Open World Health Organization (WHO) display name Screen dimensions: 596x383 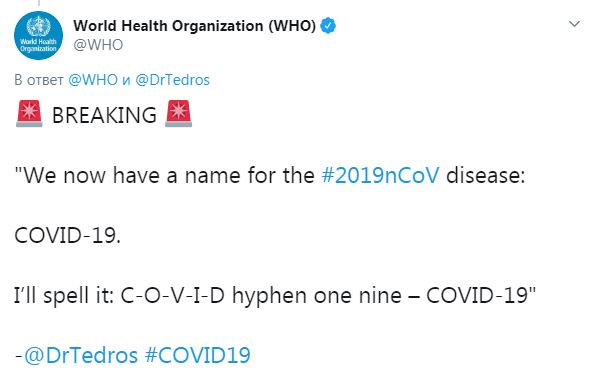tap(195, 26)
